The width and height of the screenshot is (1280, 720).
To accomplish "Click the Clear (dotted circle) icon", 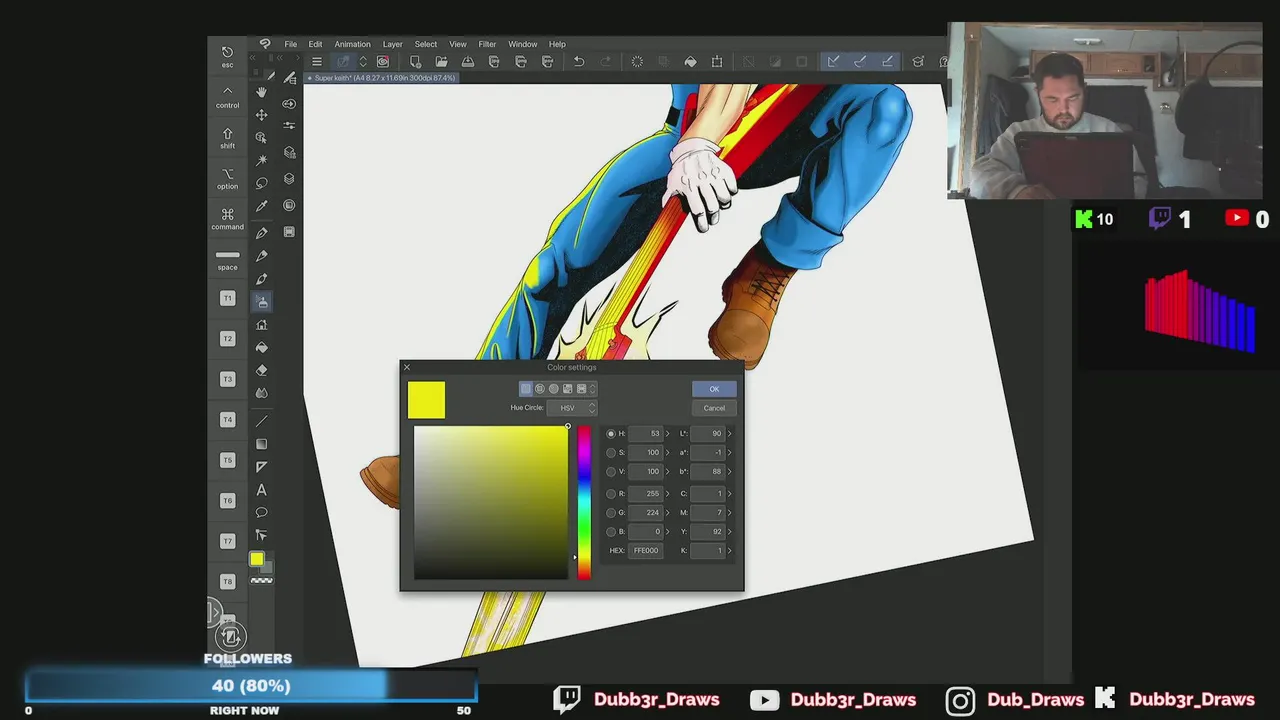I will (637, 62).
